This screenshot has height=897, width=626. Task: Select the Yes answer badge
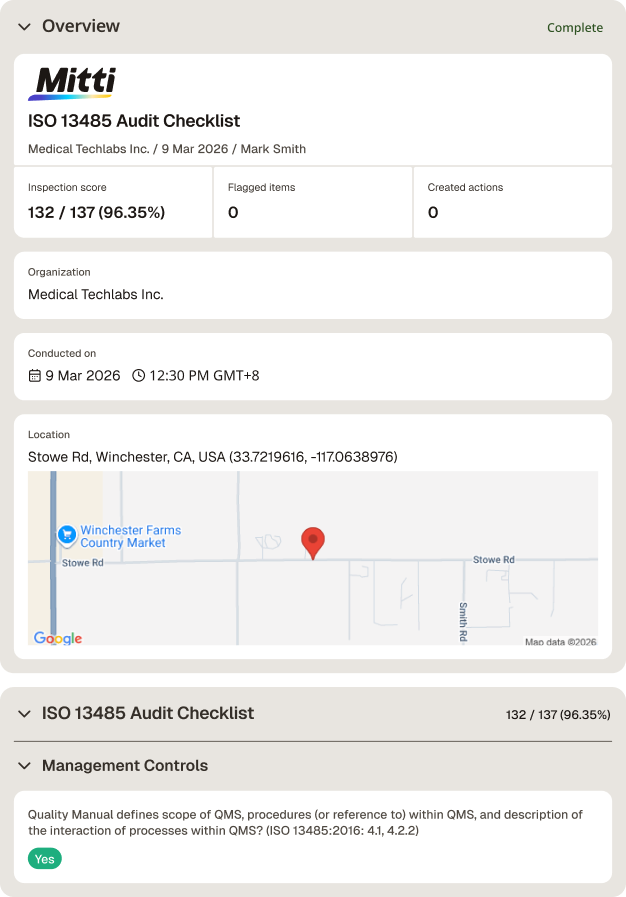coord(45,859)
